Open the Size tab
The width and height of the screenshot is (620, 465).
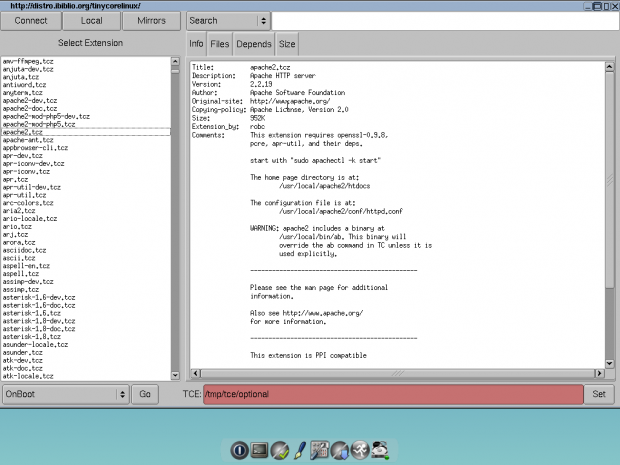pyautogui.click(x=287, y=44)
